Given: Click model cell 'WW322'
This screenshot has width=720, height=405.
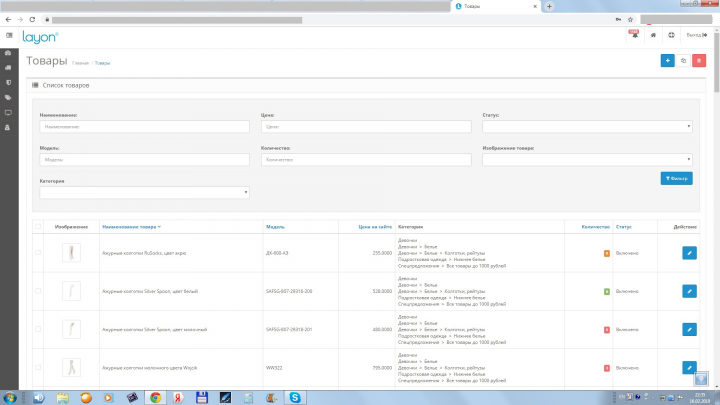Looking at the screenshot, I should tap(274, 368).
